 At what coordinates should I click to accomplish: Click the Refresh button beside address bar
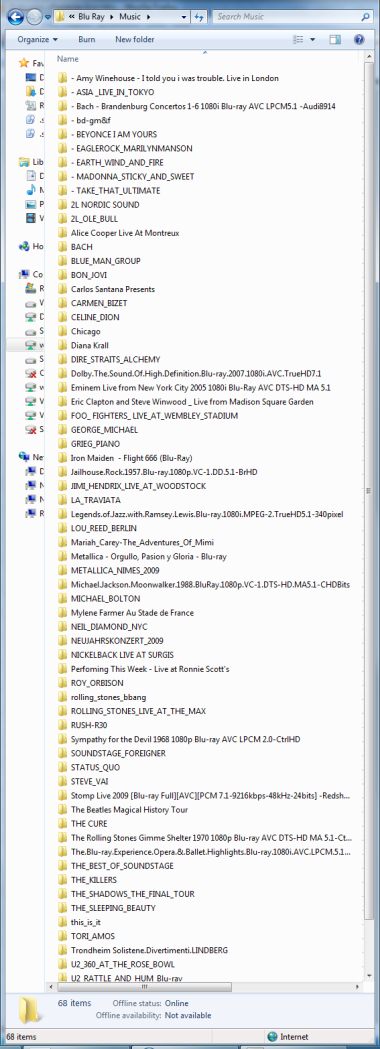click(199, 16)
